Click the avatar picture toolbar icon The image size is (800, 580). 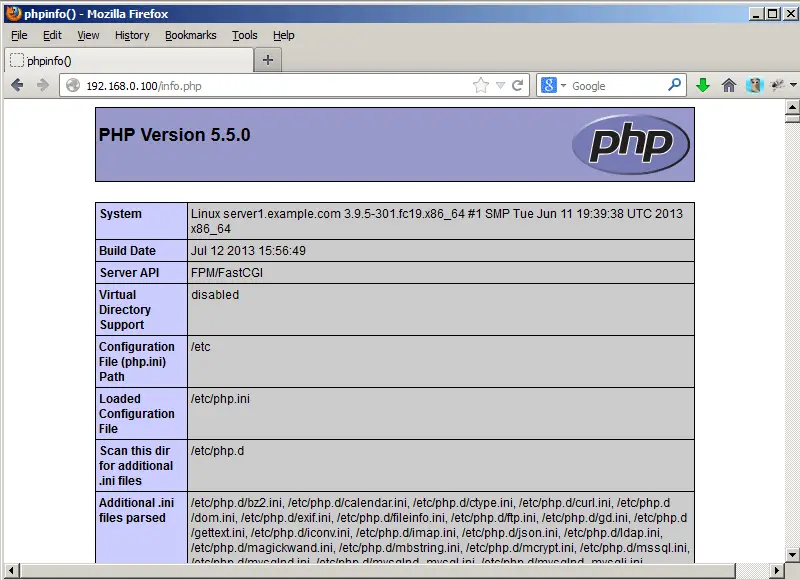(x=754, y=85)
